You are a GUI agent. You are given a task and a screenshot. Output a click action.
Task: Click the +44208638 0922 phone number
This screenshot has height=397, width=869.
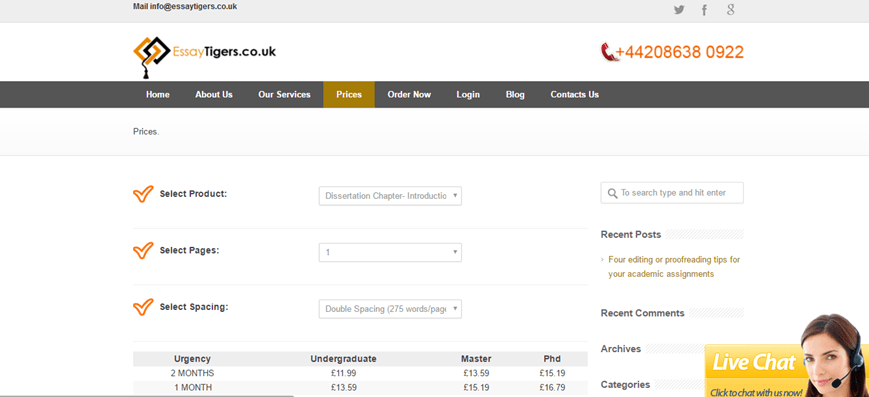pos(680,52)
